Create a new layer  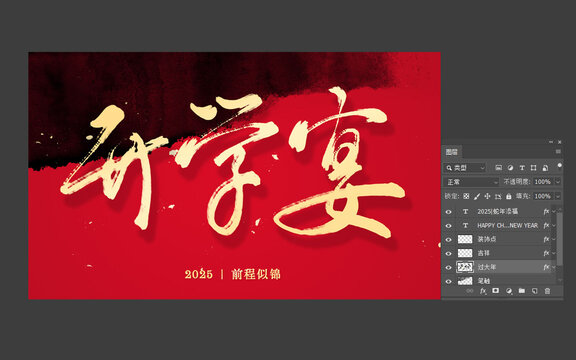tap(534, 291)
